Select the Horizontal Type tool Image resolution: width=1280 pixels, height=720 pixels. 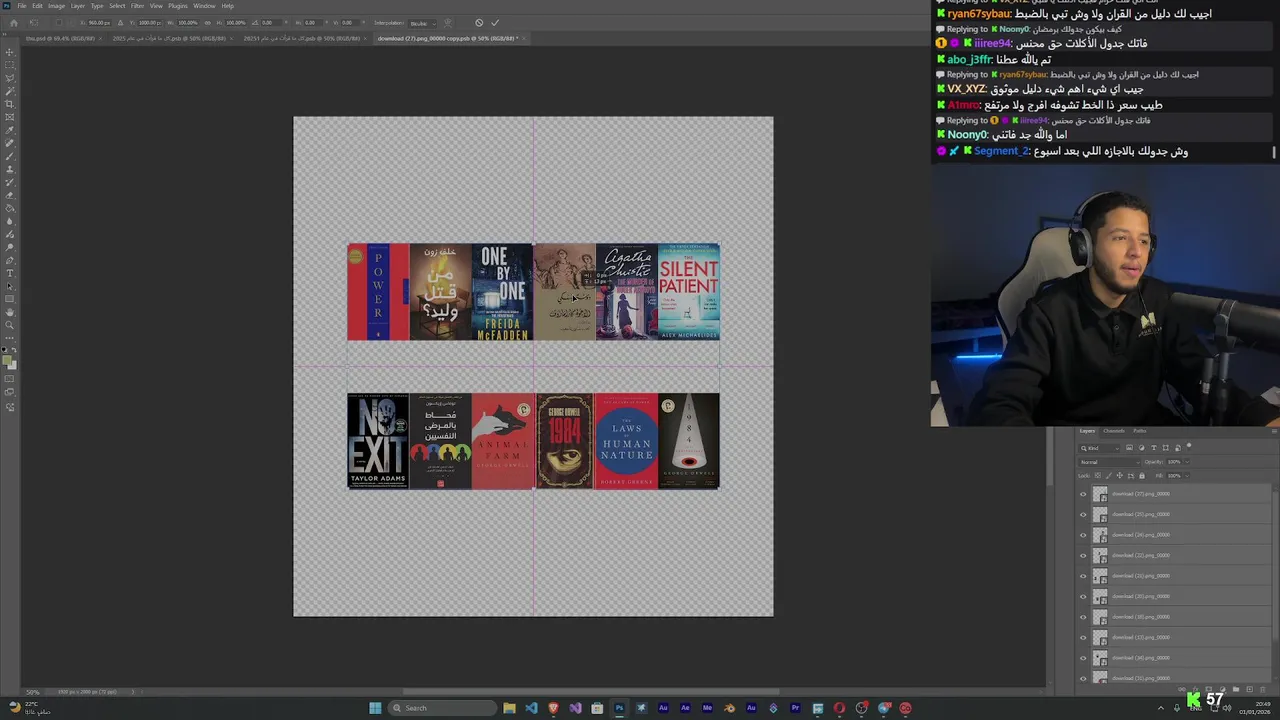10,273
